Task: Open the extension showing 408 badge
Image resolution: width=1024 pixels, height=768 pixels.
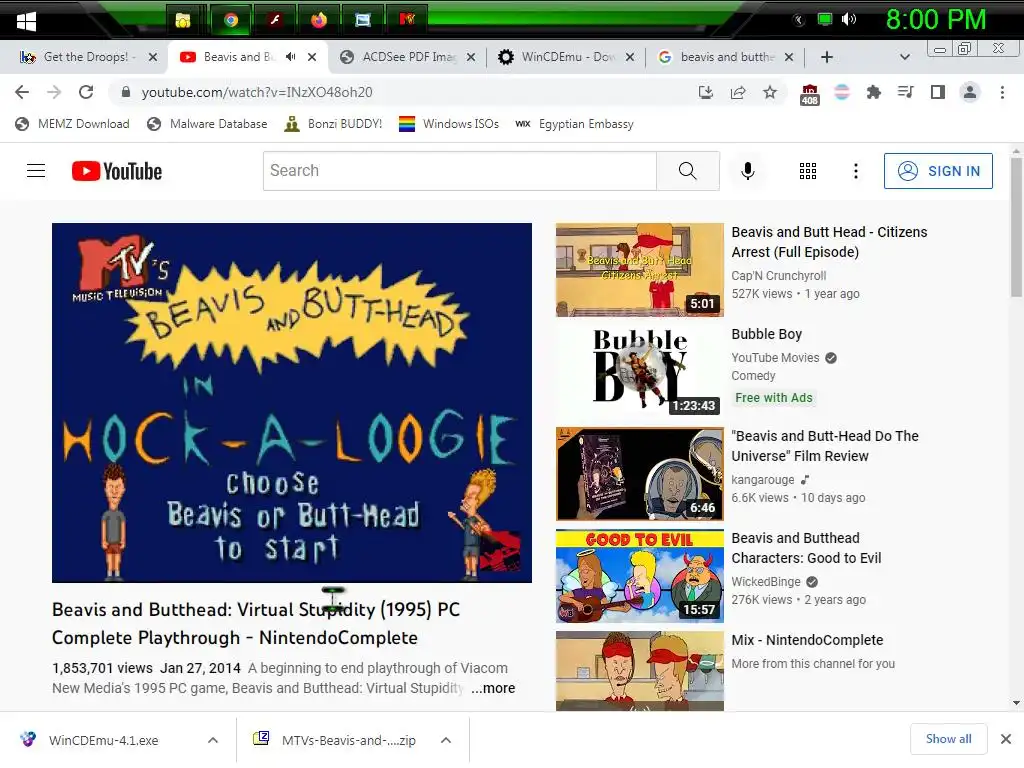Action: (809, 94)
